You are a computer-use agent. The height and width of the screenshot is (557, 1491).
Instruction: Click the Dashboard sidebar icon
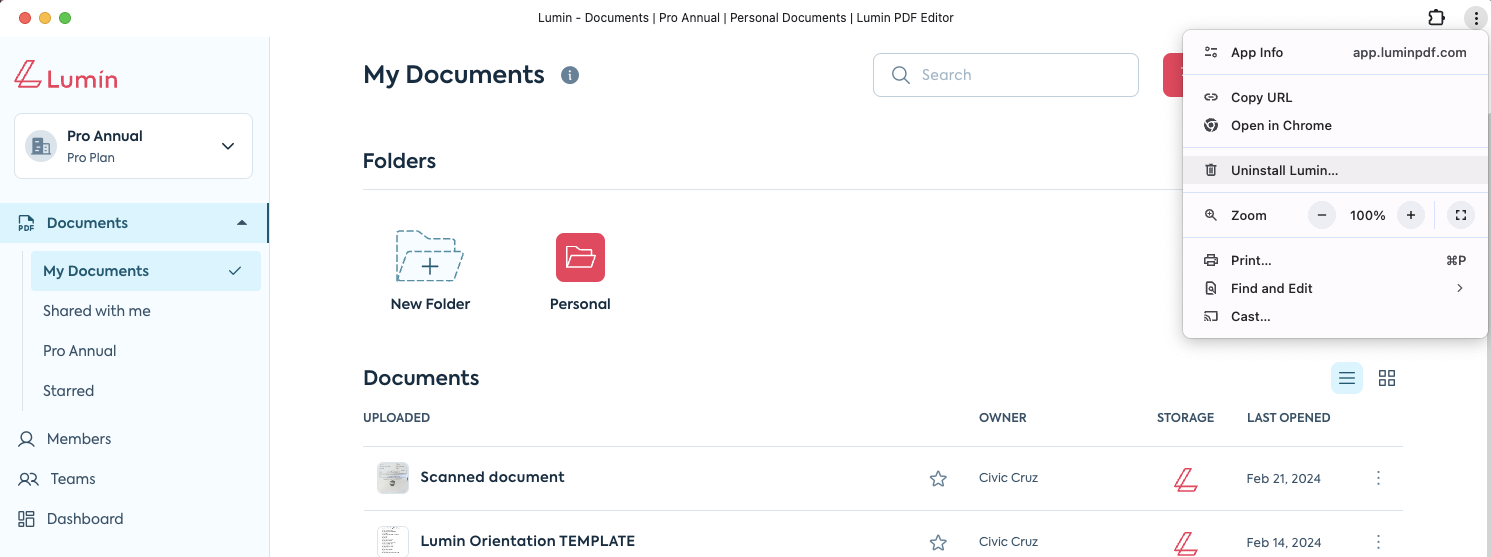point(28,519)
